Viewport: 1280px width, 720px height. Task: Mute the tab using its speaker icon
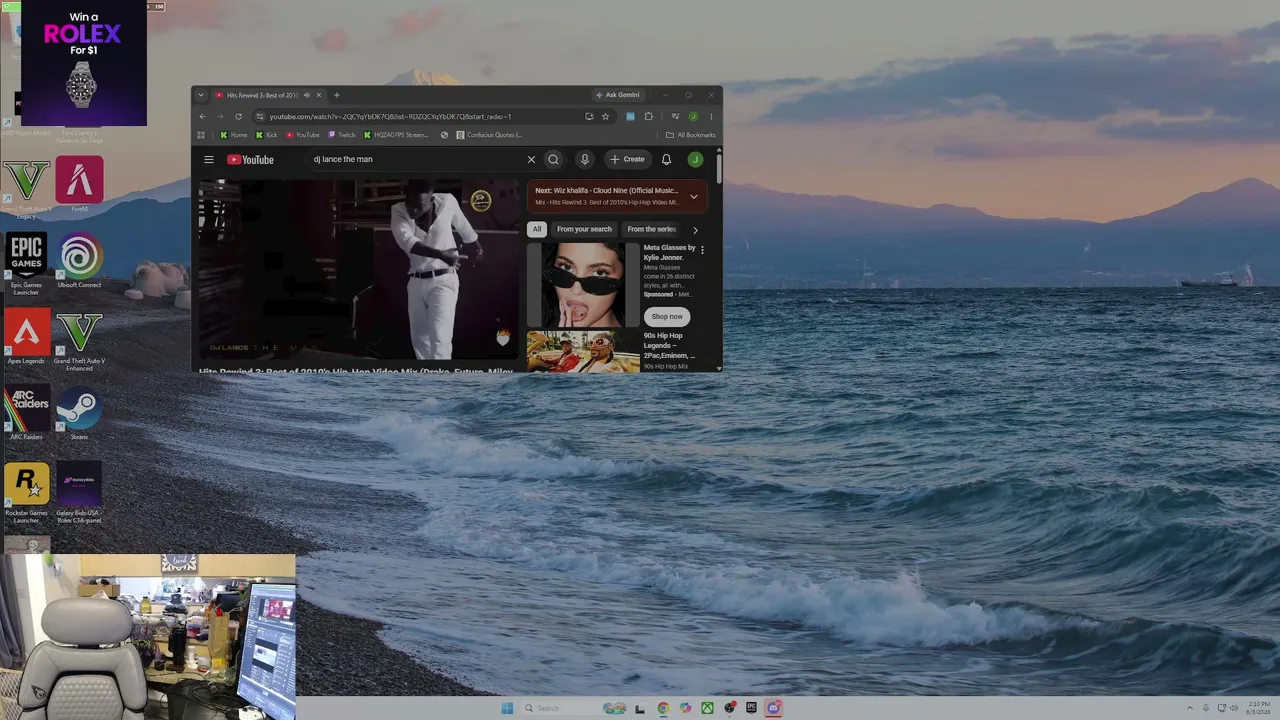point(307,95)
